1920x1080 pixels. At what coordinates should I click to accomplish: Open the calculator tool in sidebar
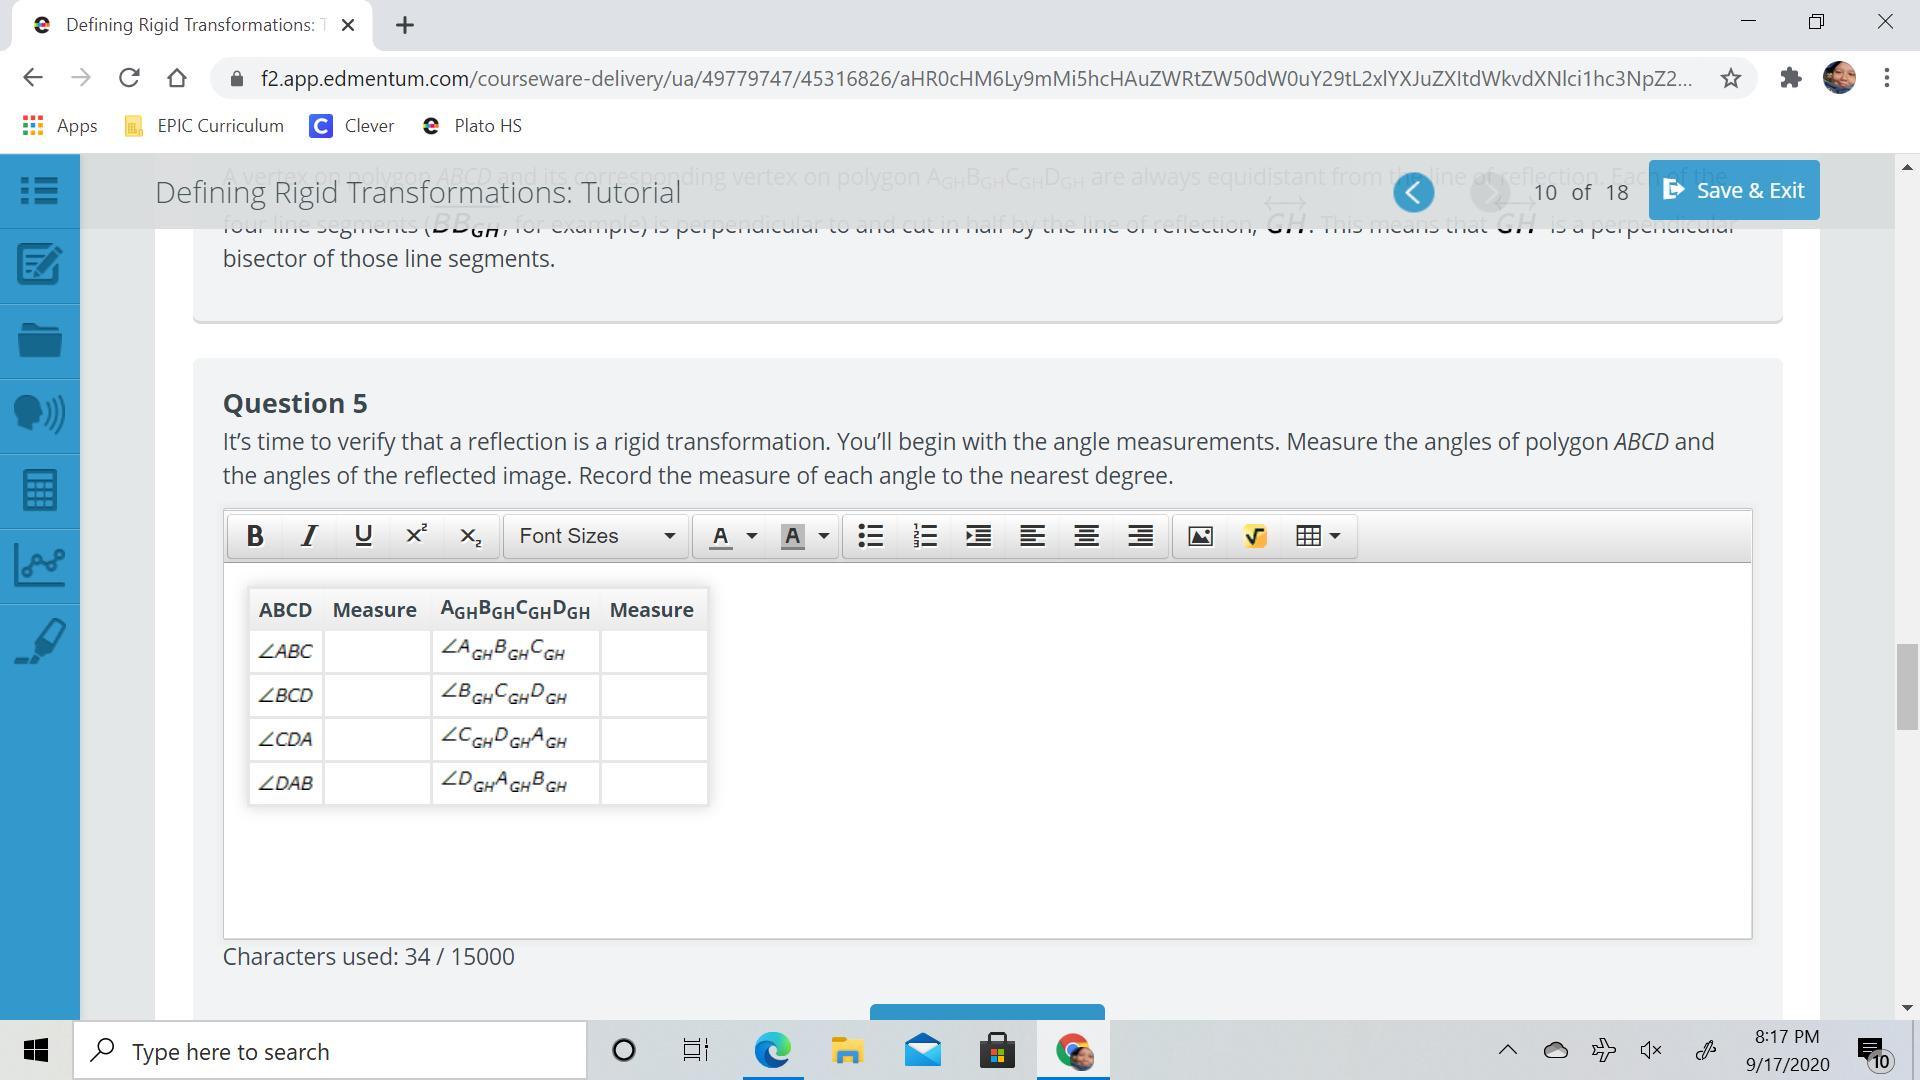(x=40, y=490)
